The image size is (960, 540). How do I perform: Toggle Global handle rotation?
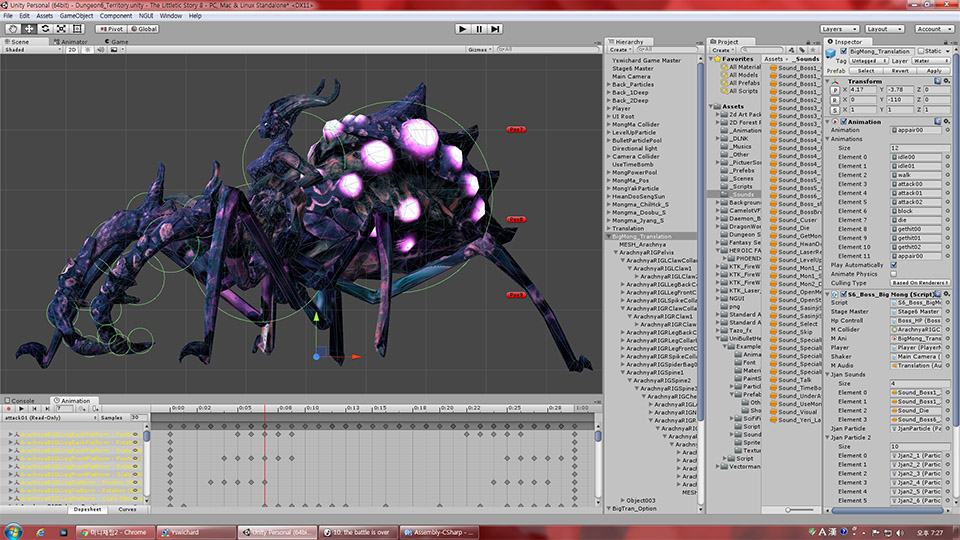tap(144, 29)
